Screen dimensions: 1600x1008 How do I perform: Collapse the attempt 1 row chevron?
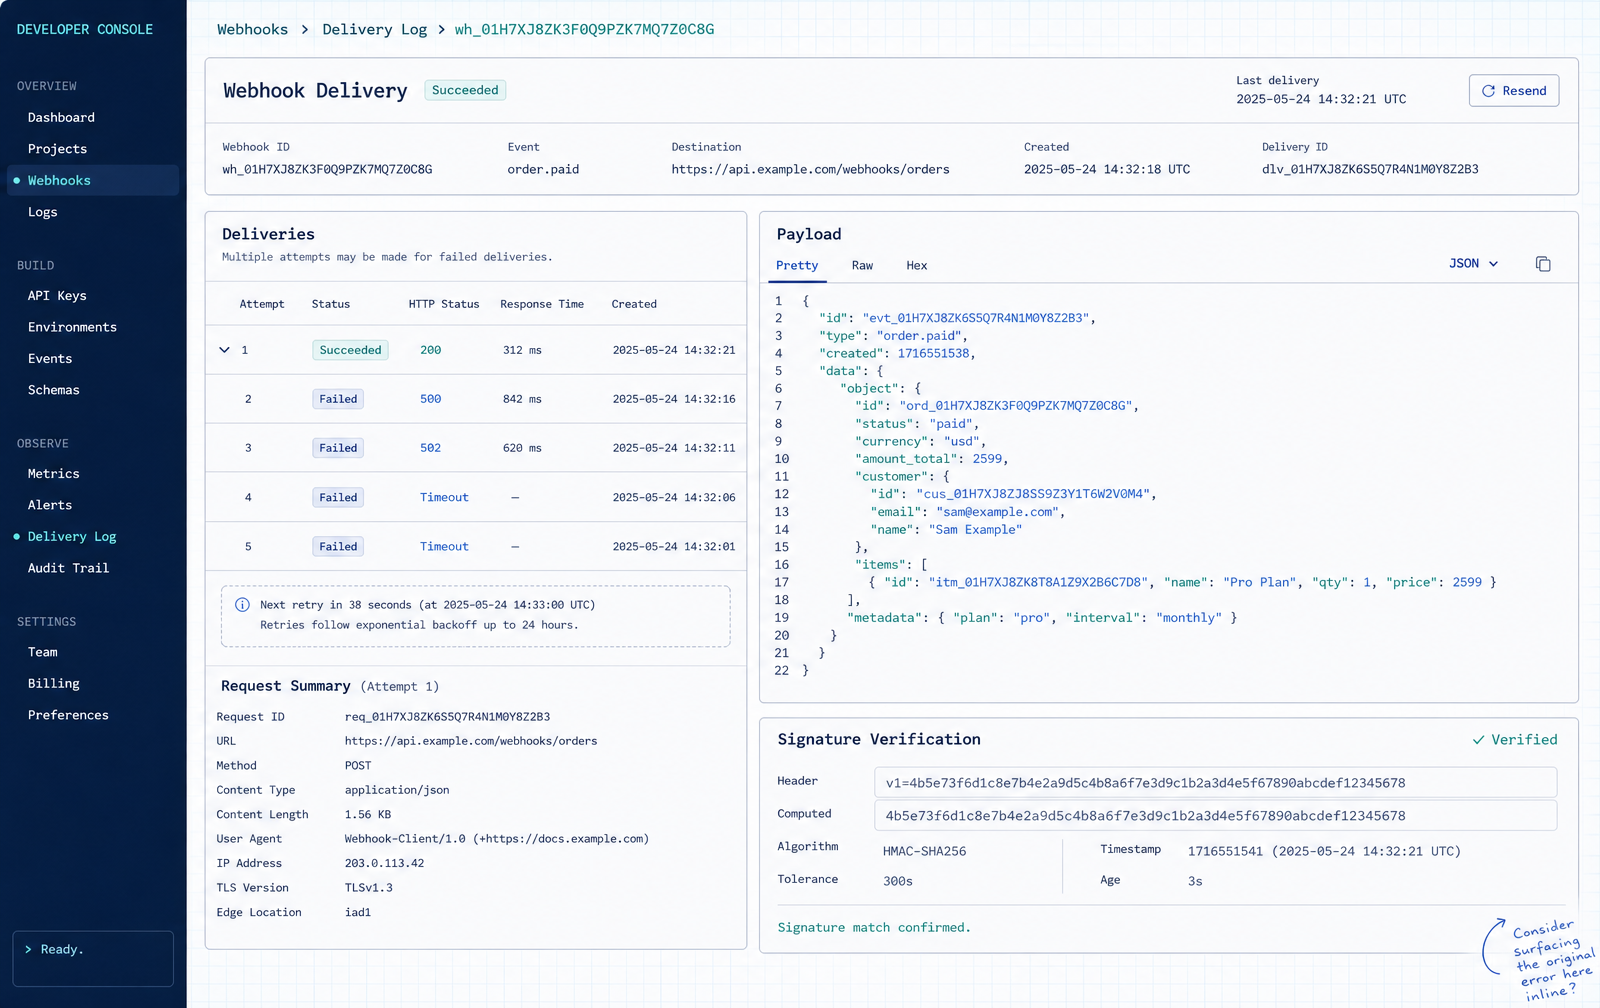[224, 350]
